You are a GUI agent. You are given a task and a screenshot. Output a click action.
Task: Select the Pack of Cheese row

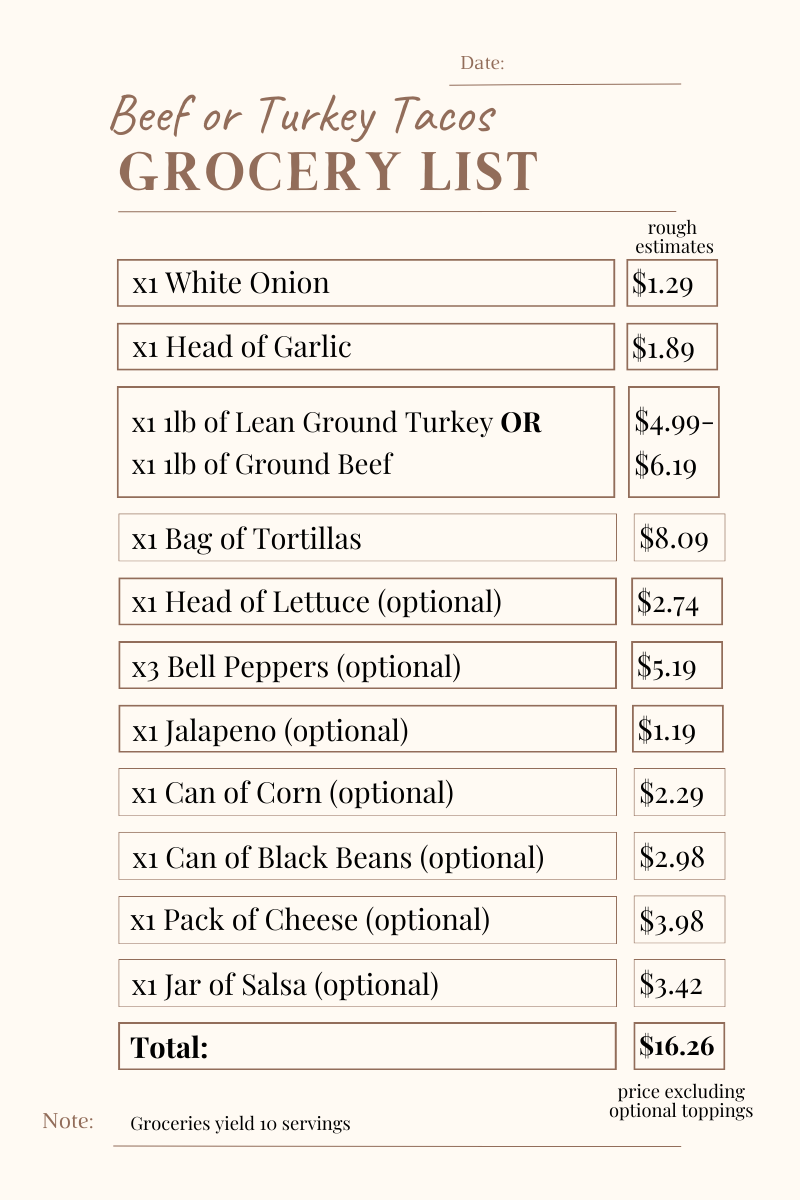click(x=367, y=920)
